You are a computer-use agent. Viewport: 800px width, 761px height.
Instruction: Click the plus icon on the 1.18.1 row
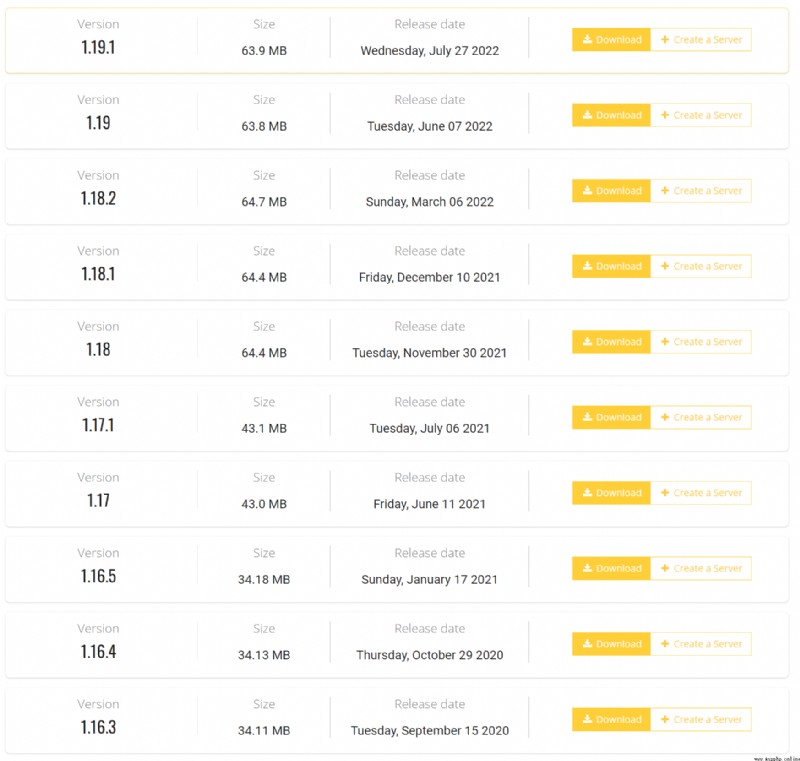665,266
